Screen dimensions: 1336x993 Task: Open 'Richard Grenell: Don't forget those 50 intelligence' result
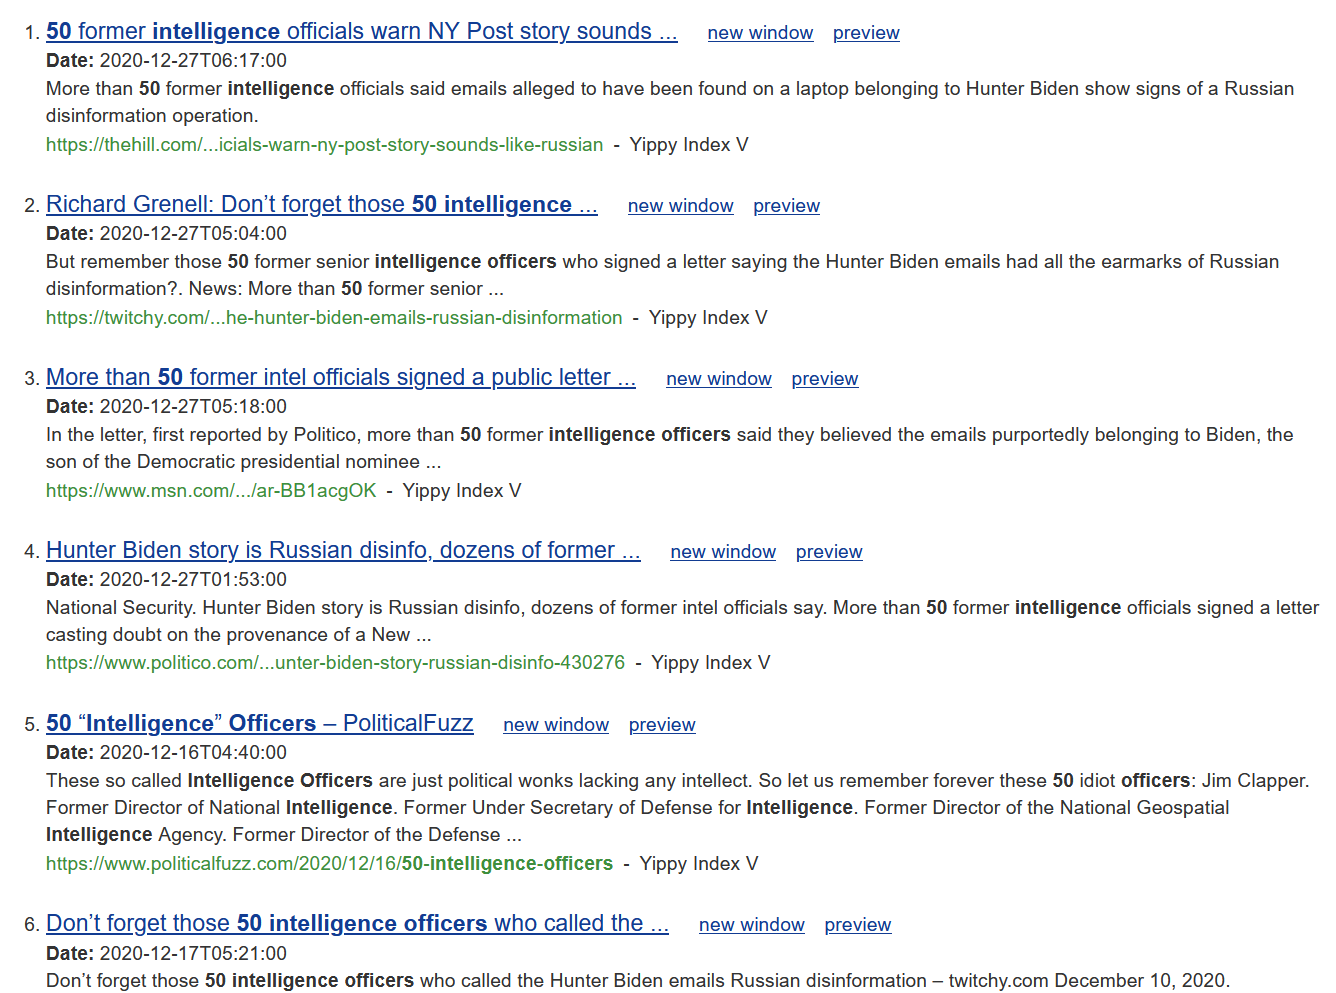[321, 205]
